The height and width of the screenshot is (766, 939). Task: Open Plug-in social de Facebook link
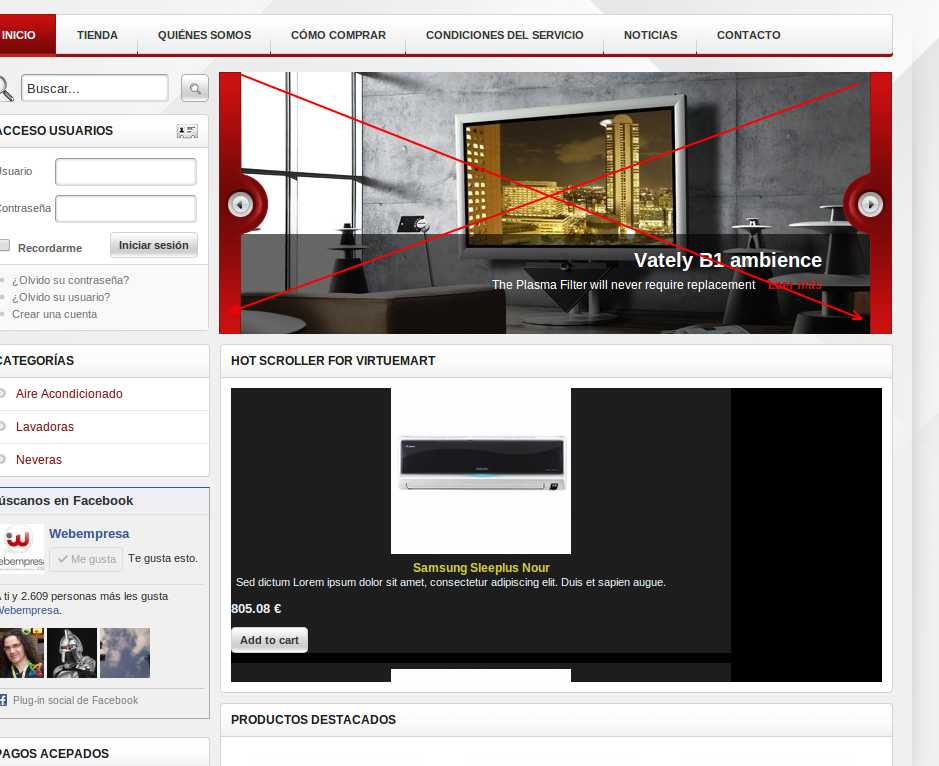[x=75, y=700]
